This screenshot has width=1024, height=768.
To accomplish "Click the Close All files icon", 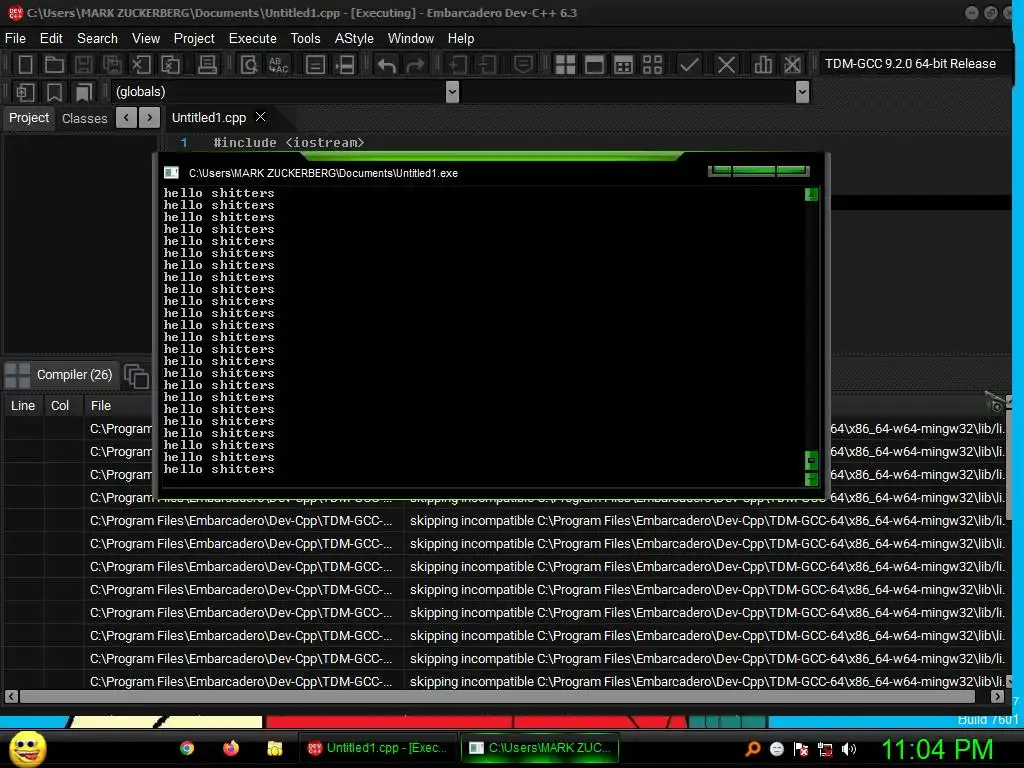I will click(170, 64).
